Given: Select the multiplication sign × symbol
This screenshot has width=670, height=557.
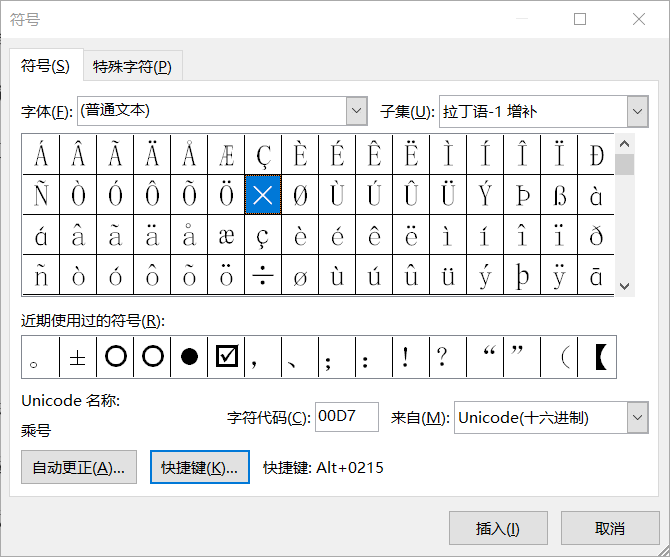Looking at the screenshot, I should click(263, 195).
